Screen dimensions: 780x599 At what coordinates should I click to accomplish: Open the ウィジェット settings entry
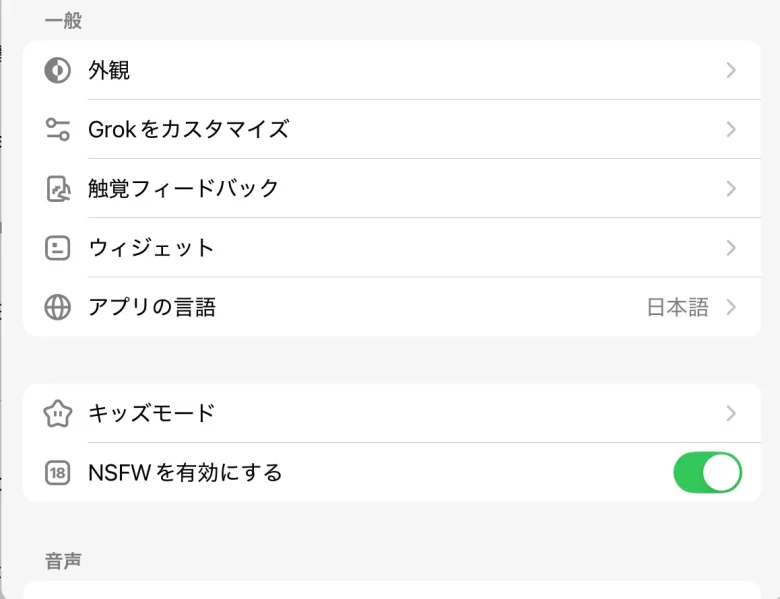[151, 247]
